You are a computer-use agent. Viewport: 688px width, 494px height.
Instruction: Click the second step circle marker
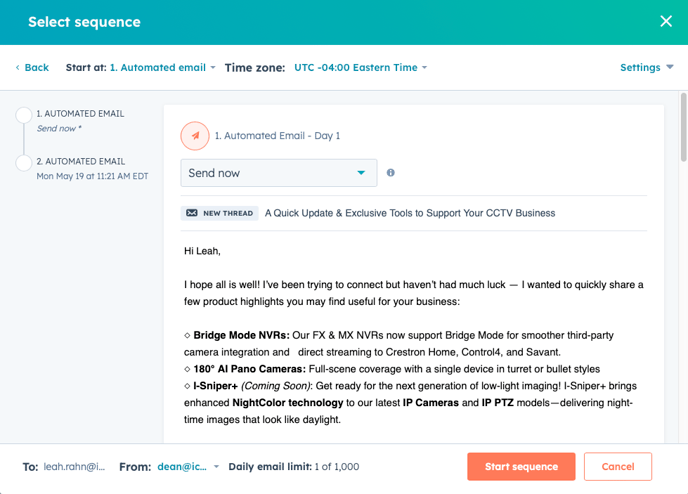[x=24, y=162]
